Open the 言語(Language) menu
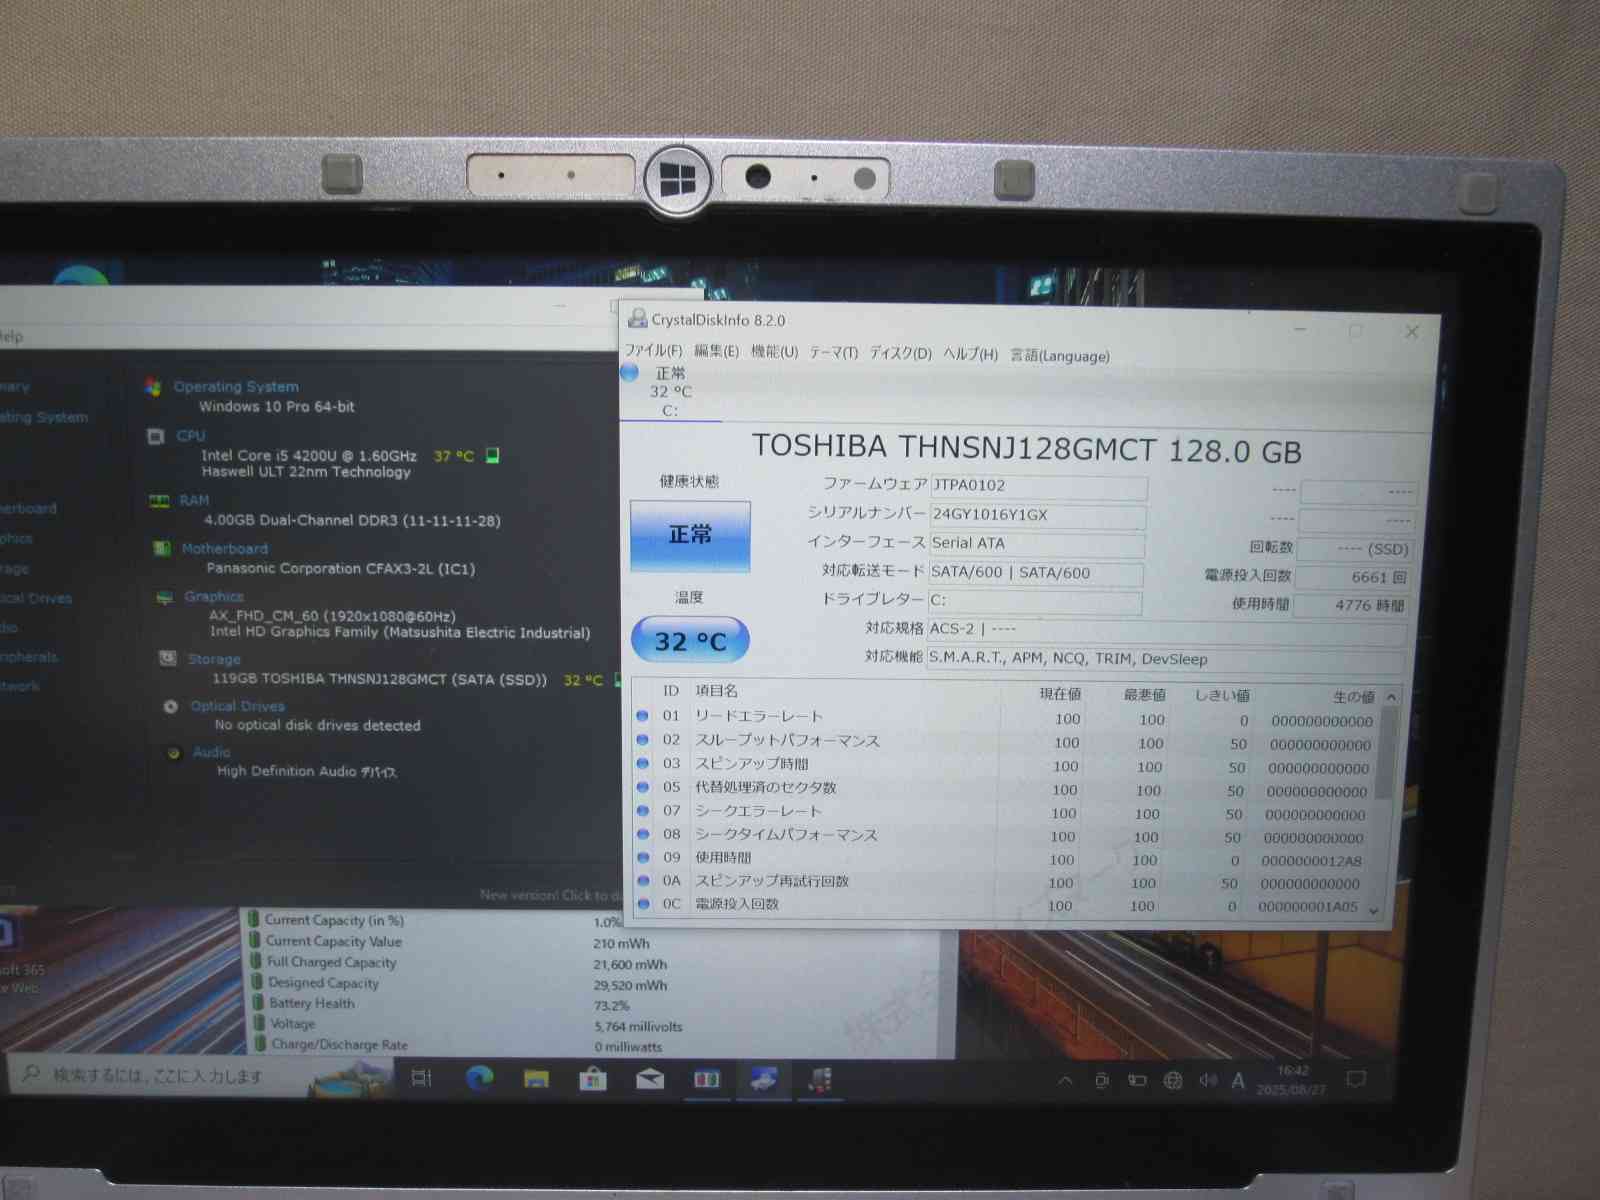The width and height of the screenshot is (1600, 1200). 1059,355
